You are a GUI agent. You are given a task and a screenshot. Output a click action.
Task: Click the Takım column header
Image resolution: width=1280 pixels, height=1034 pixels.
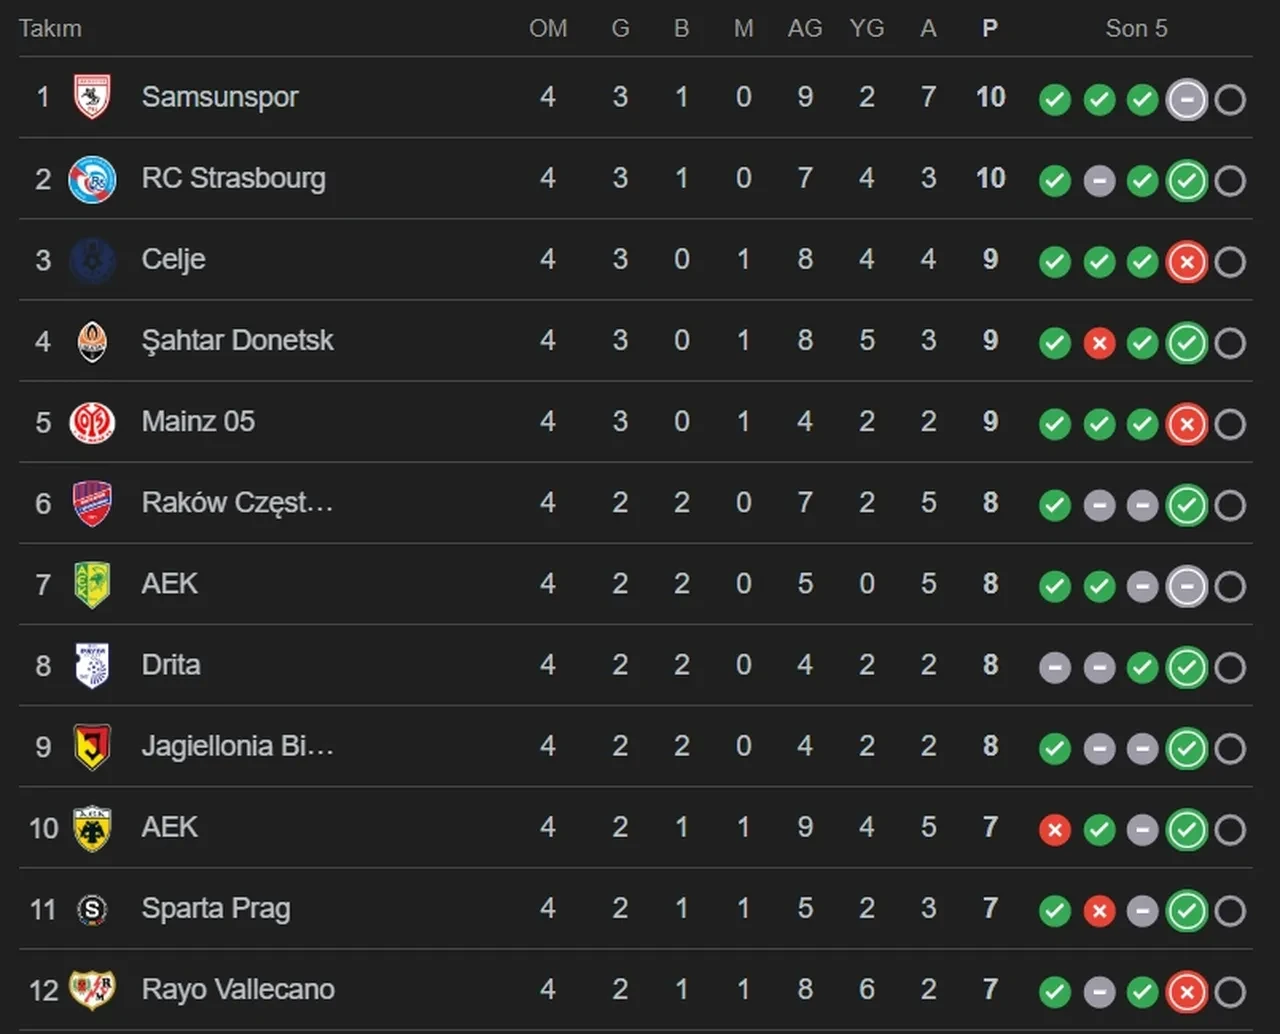click(x=49, y=29)
